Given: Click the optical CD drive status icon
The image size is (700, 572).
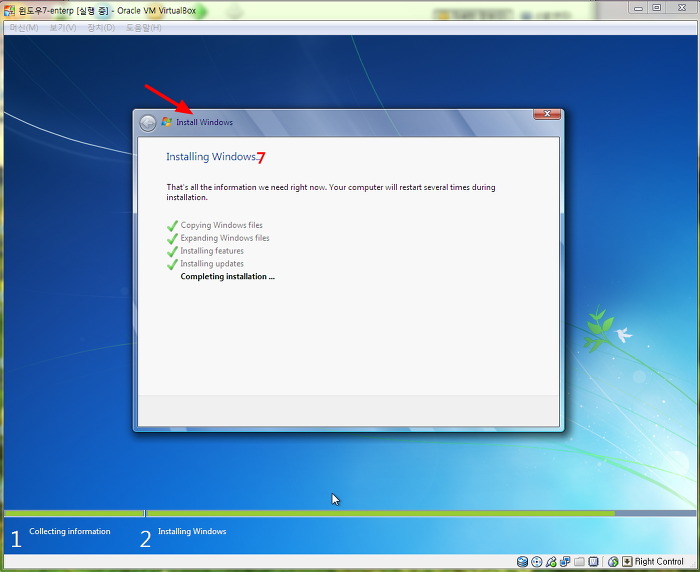Looking at the screenshot, I should pos(537,562).
